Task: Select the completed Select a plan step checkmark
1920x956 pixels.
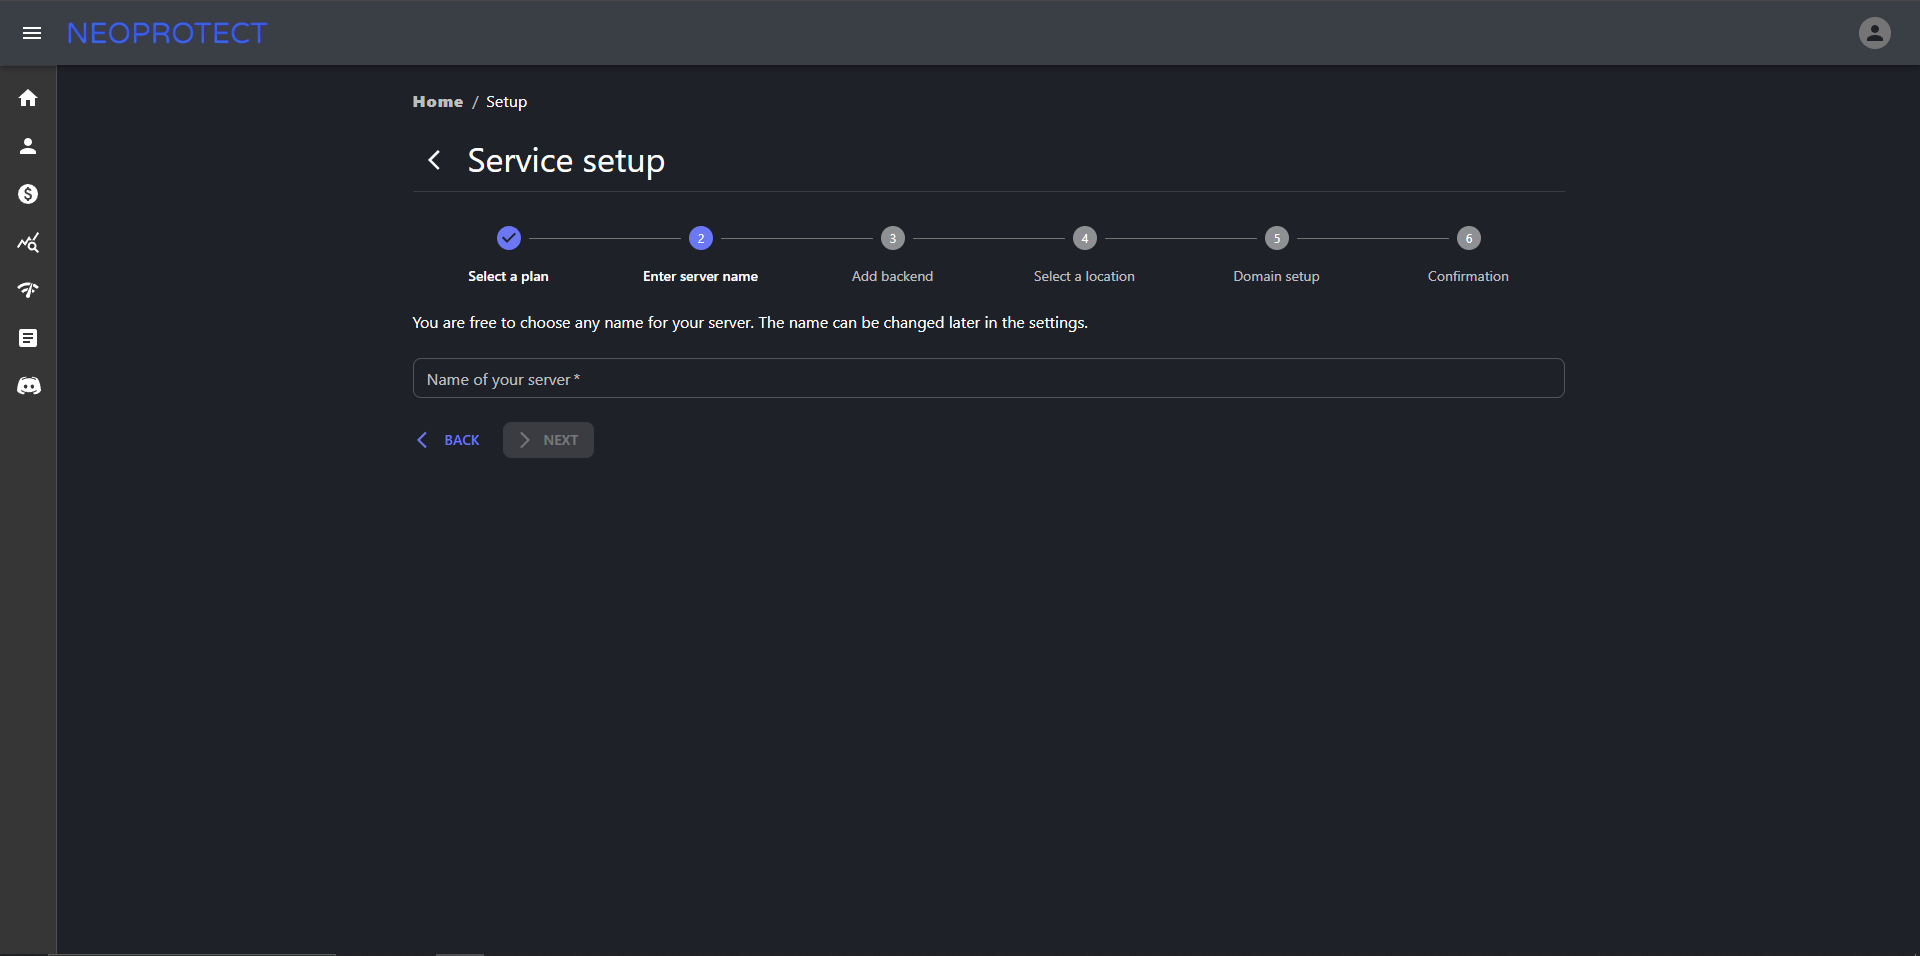Action: (509, 238)
